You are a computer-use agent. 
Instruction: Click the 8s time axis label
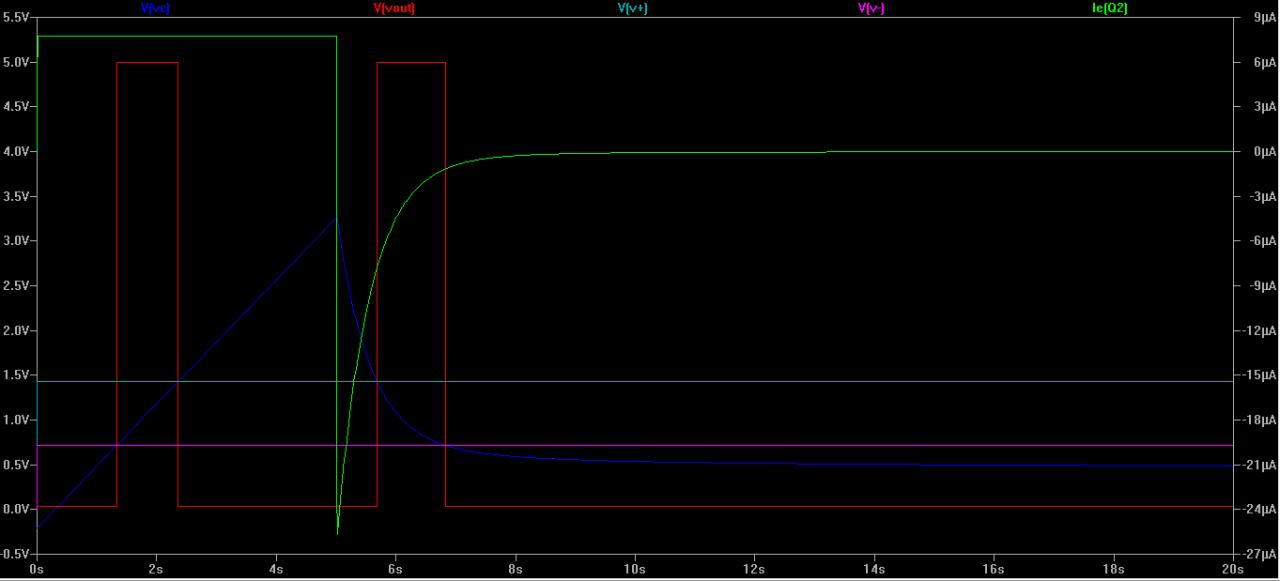(x=516, y=569)
